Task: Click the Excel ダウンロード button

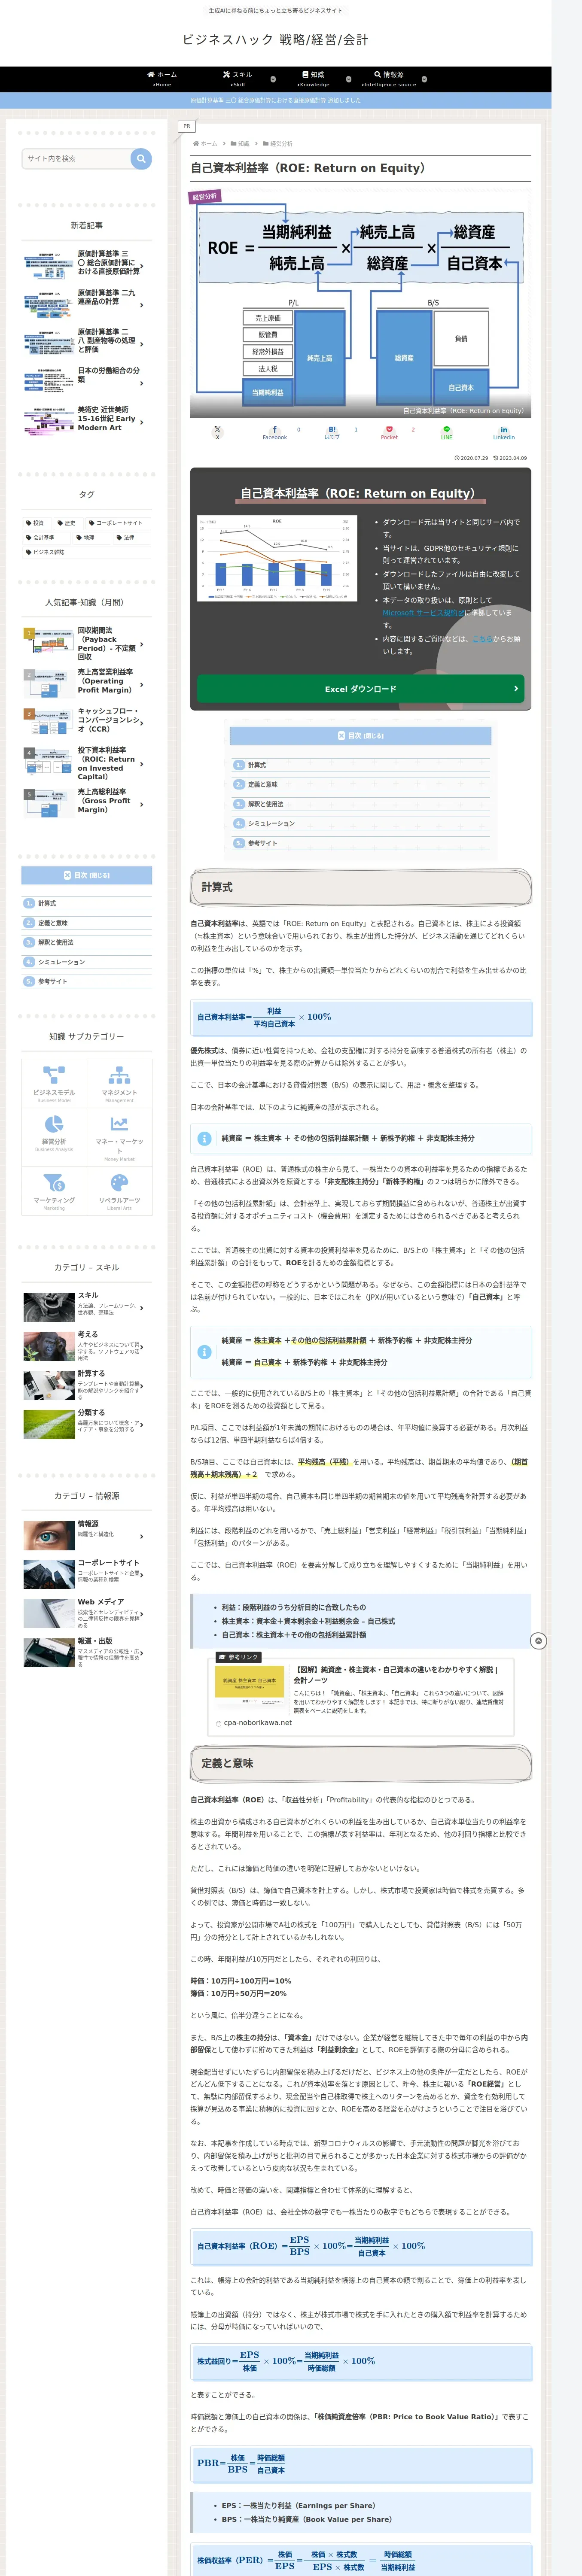Action: pos(360,689)
